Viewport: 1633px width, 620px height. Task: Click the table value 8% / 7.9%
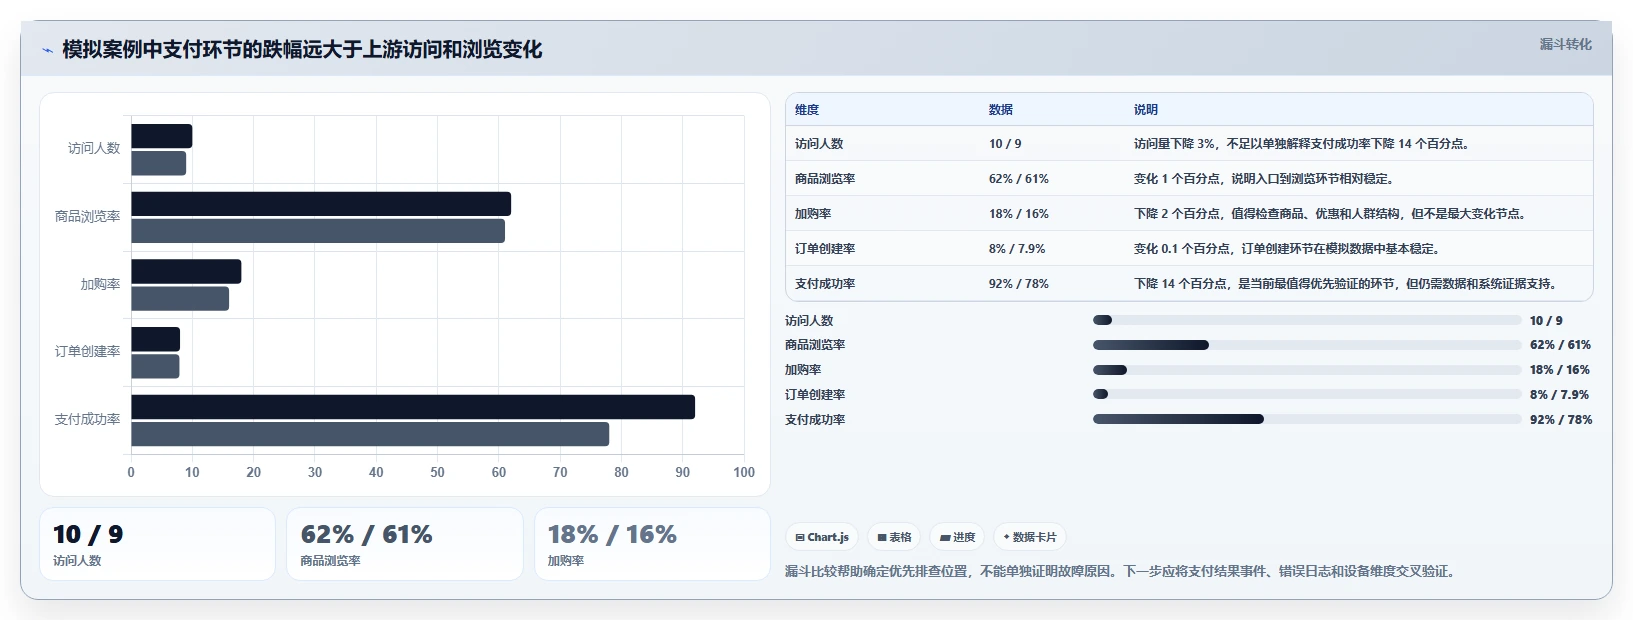tap(1017, 249)
